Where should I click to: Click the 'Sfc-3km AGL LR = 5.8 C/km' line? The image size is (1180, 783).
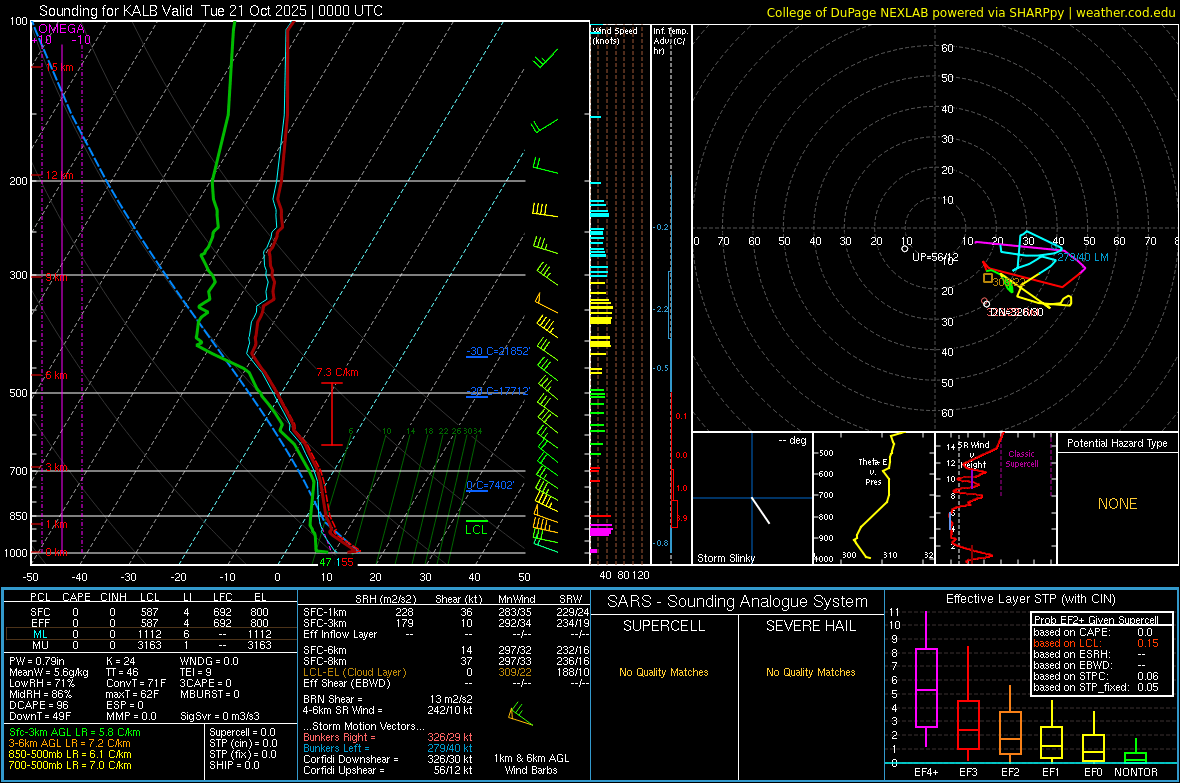(75, 732)
